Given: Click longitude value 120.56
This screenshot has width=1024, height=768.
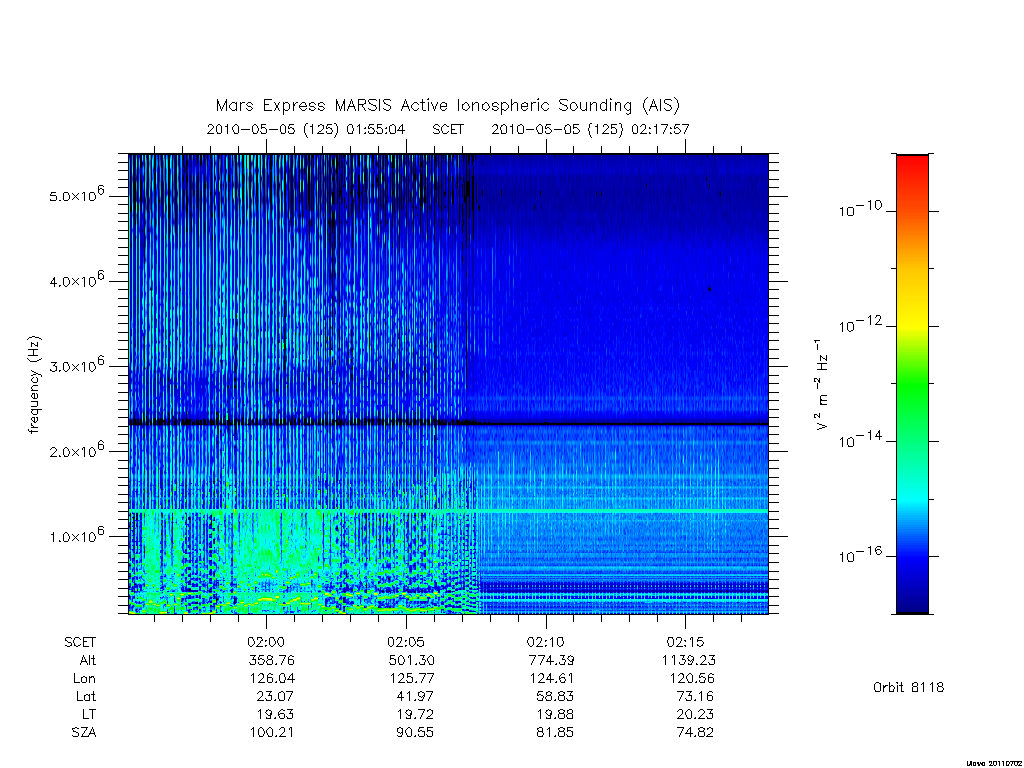Looking at the screenshot, I should tap(692, 679).
